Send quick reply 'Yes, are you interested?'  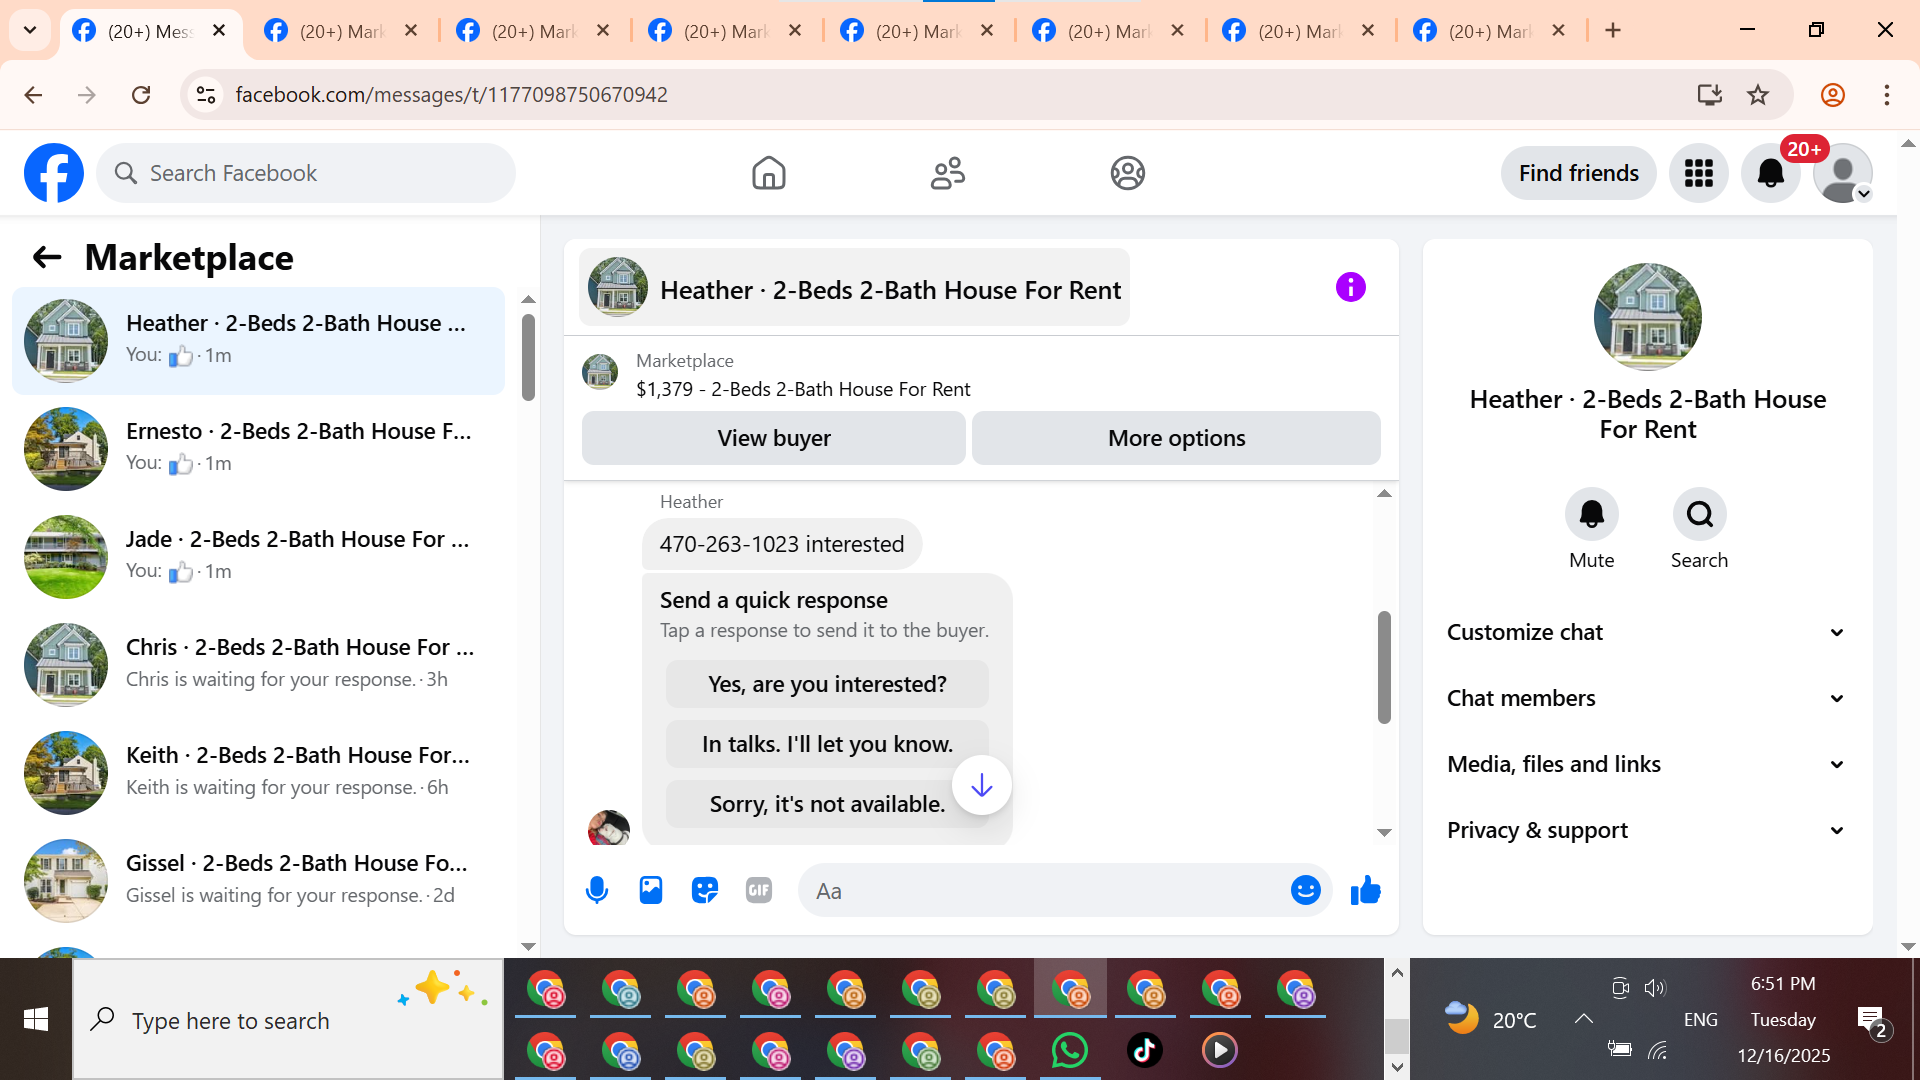(827, 684)
